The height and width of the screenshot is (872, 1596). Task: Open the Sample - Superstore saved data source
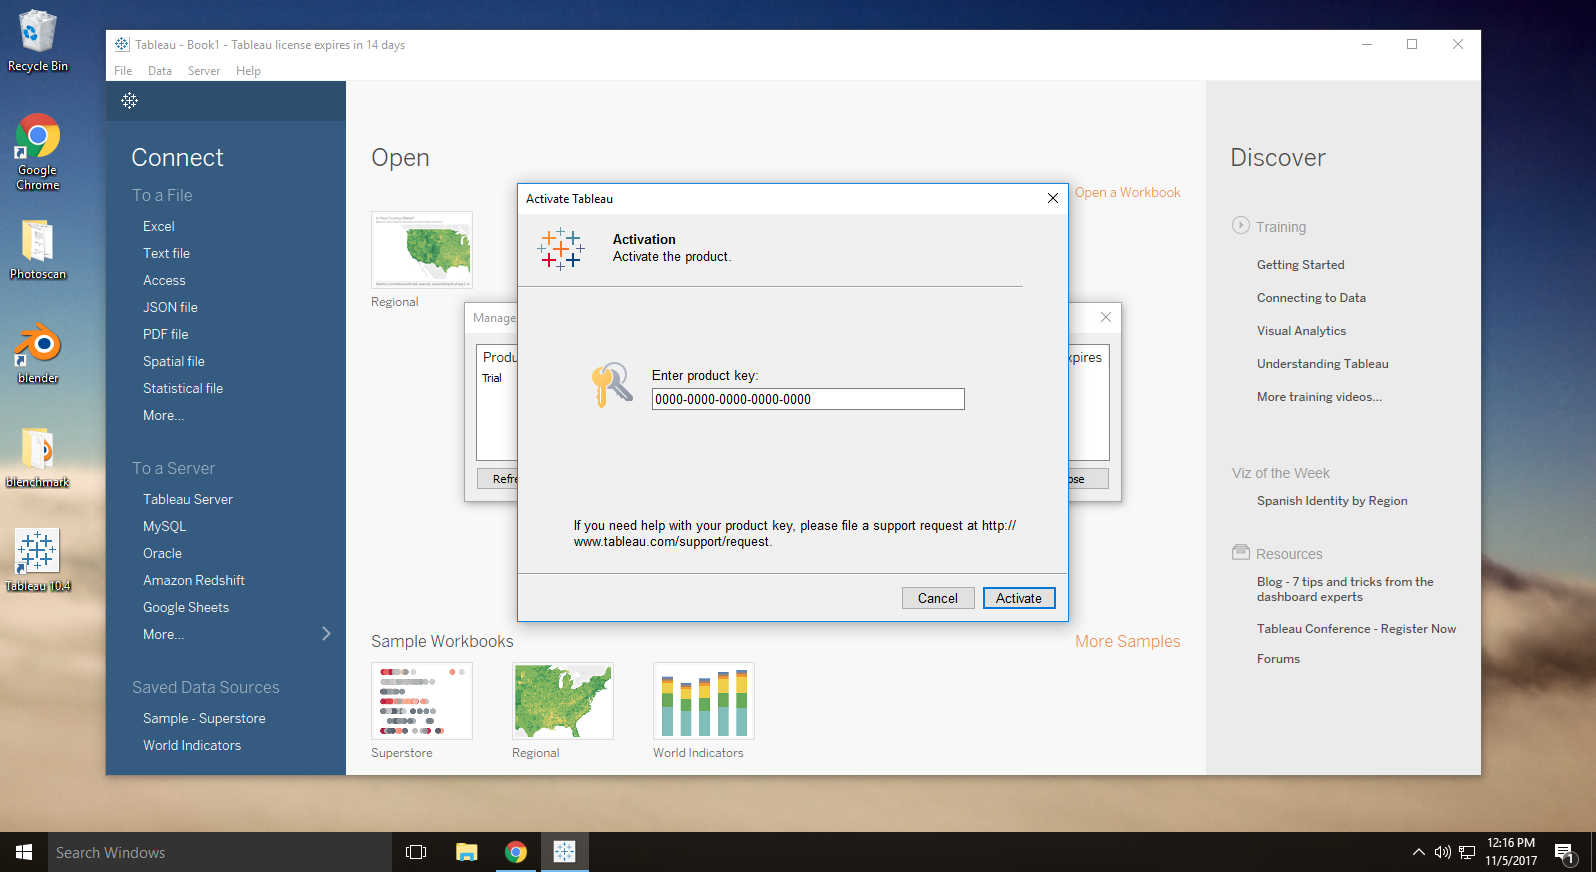(204, 718)
